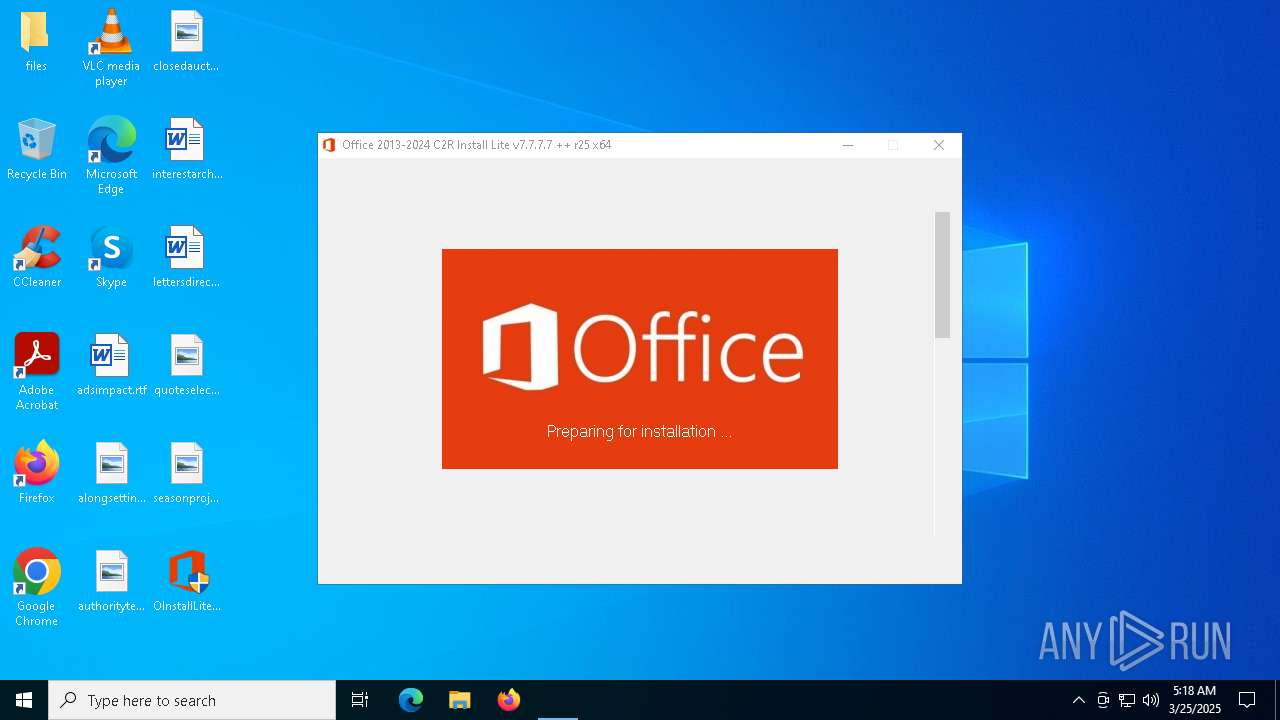Launch Firefox desktop shortcut

pos(36,472)
